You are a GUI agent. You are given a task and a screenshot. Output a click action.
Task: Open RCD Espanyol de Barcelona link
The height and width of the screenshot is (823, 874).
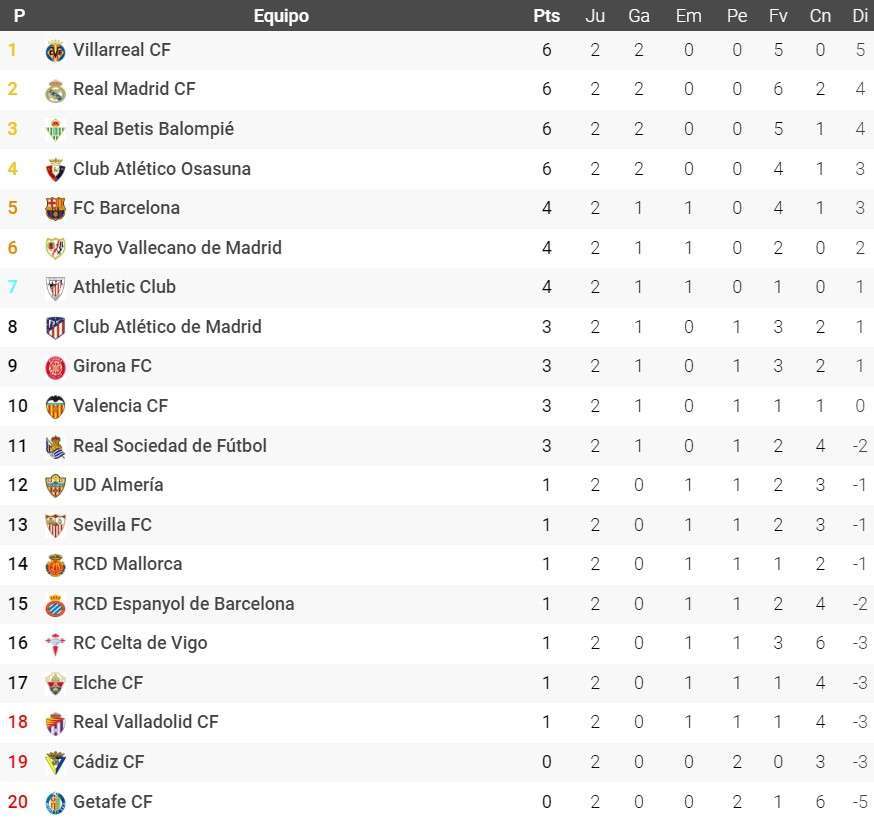coord(184,604)
